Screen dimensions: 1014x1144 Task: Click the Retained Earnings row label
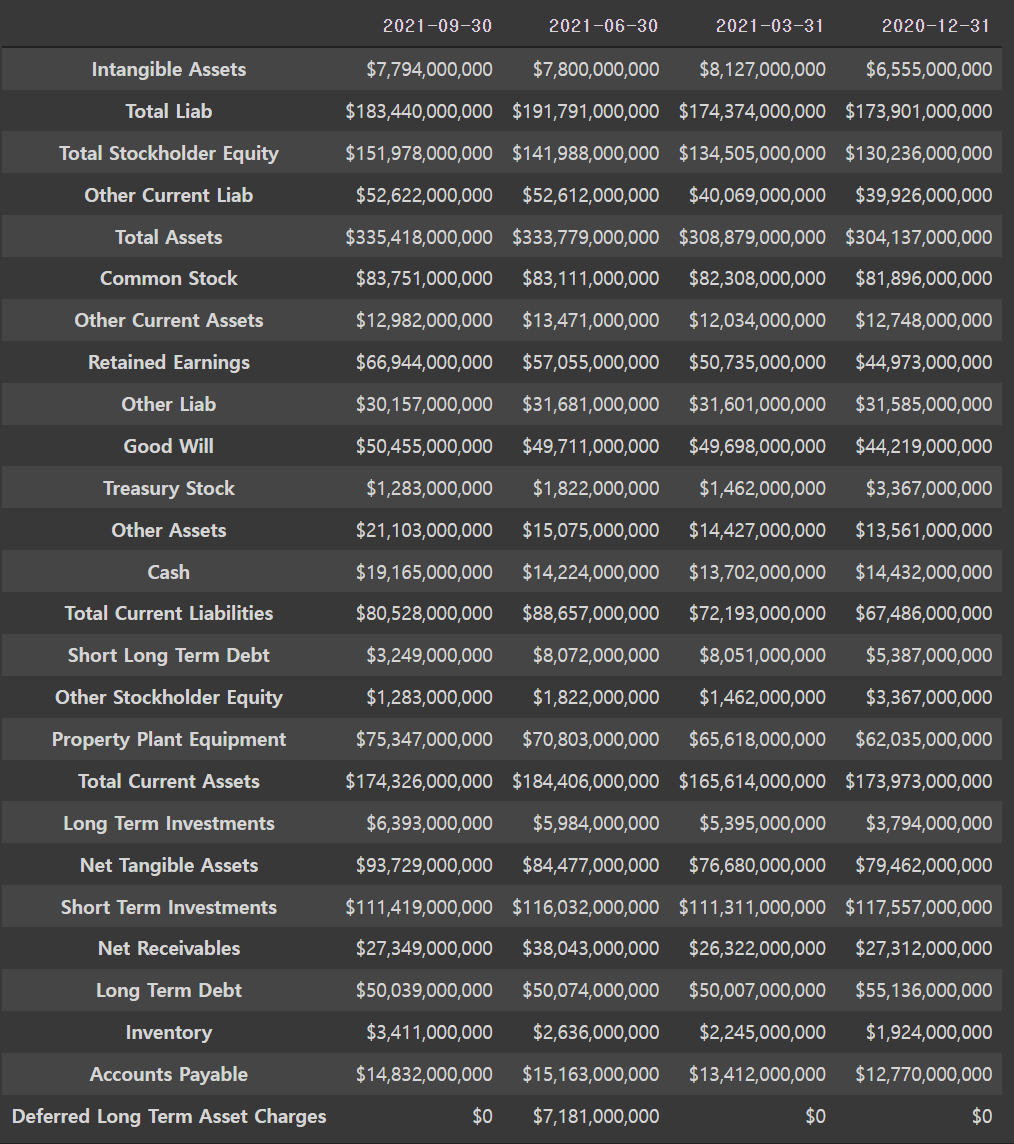click(x=169, y=363)
